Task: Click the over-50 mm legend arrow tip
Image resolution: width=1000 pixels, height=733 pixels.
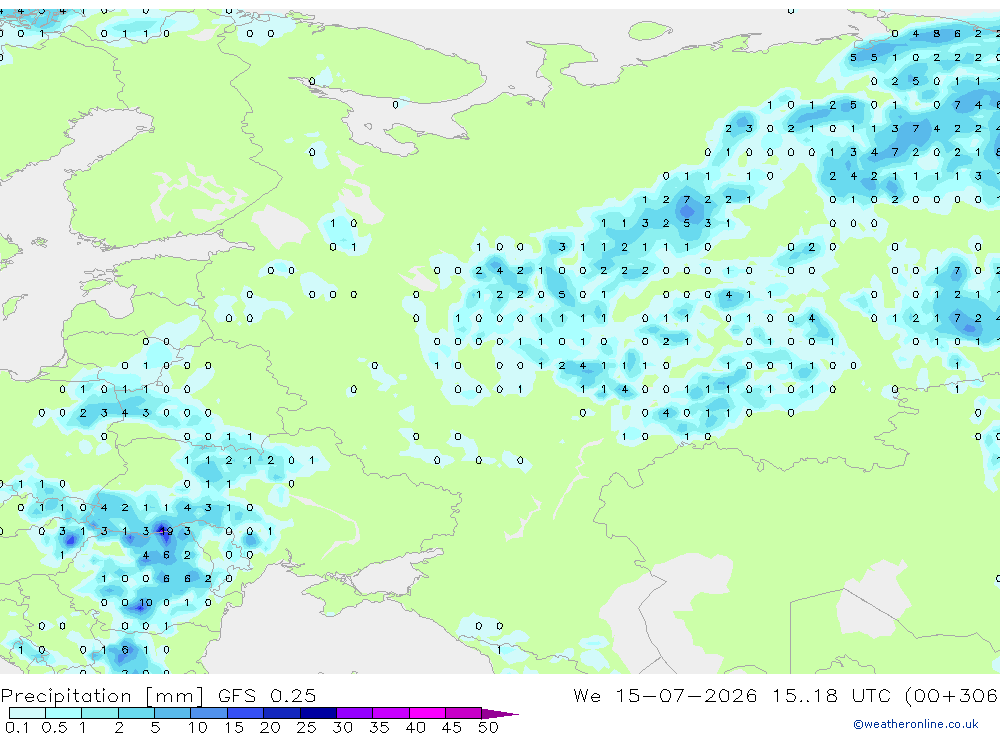Action: pyautogui.click(x=501, y=713)
